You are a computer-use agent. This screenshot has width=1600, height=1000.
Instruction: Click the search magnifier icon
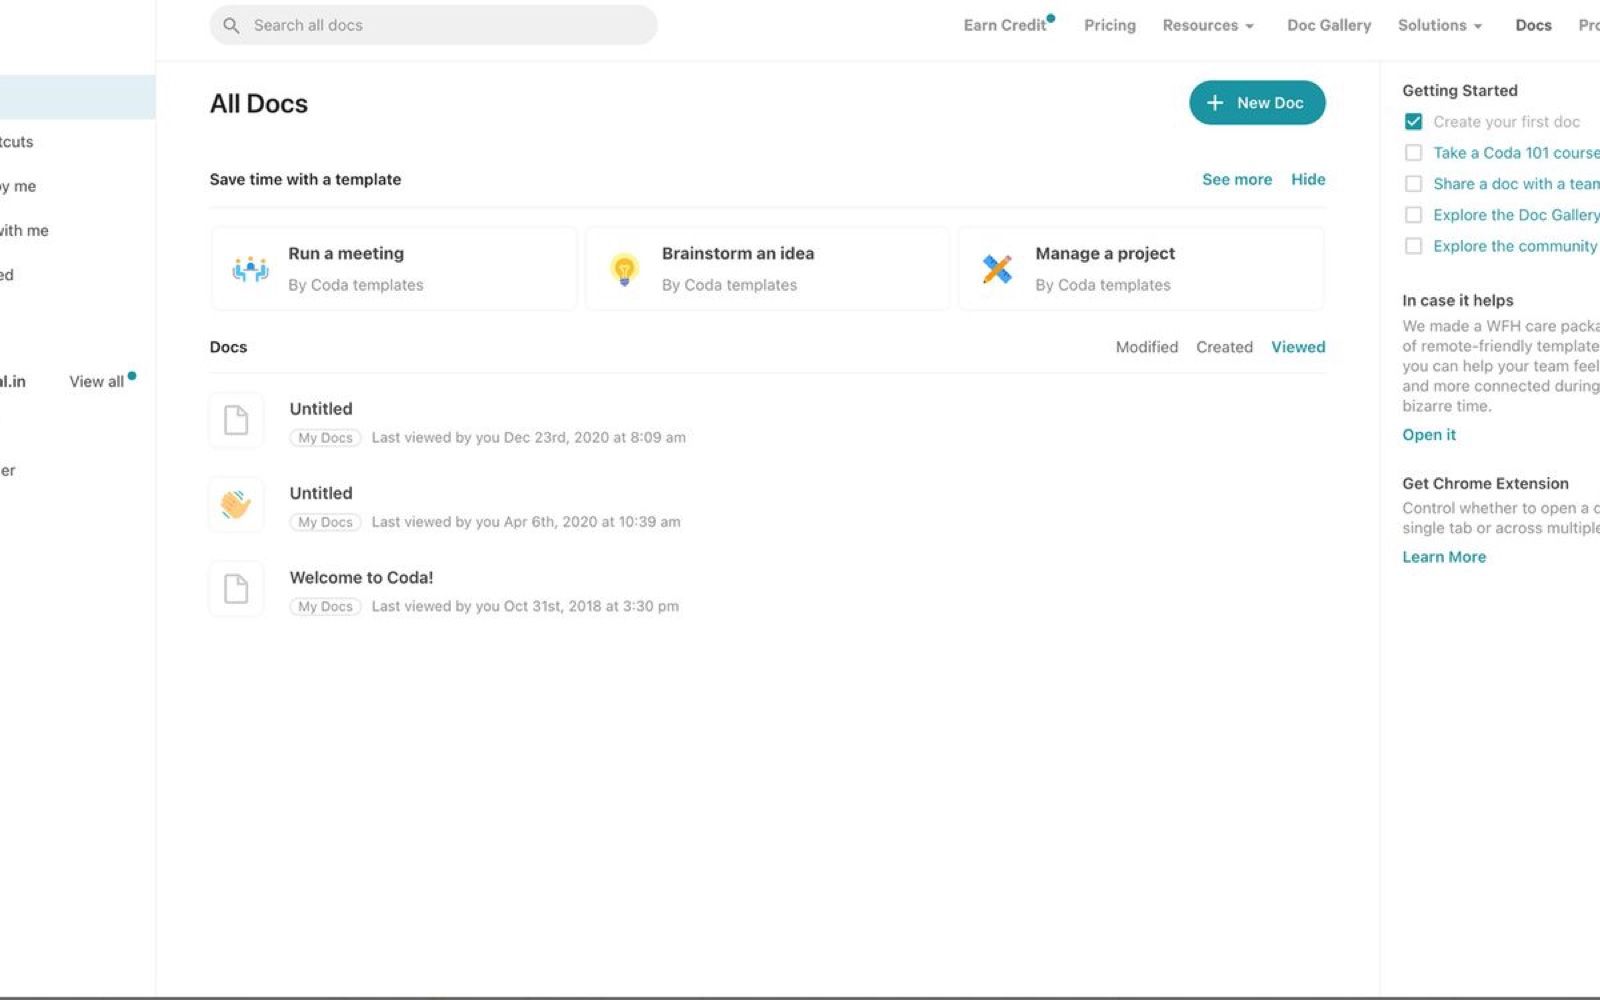231,25
